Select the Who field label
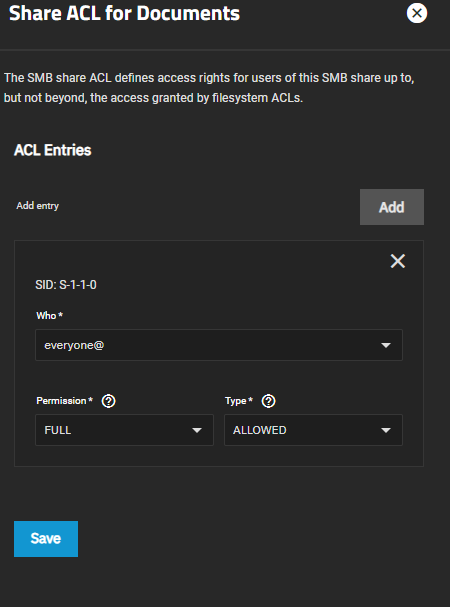Image resolution: width=450 pixels, height=607 pixels. 50,316
